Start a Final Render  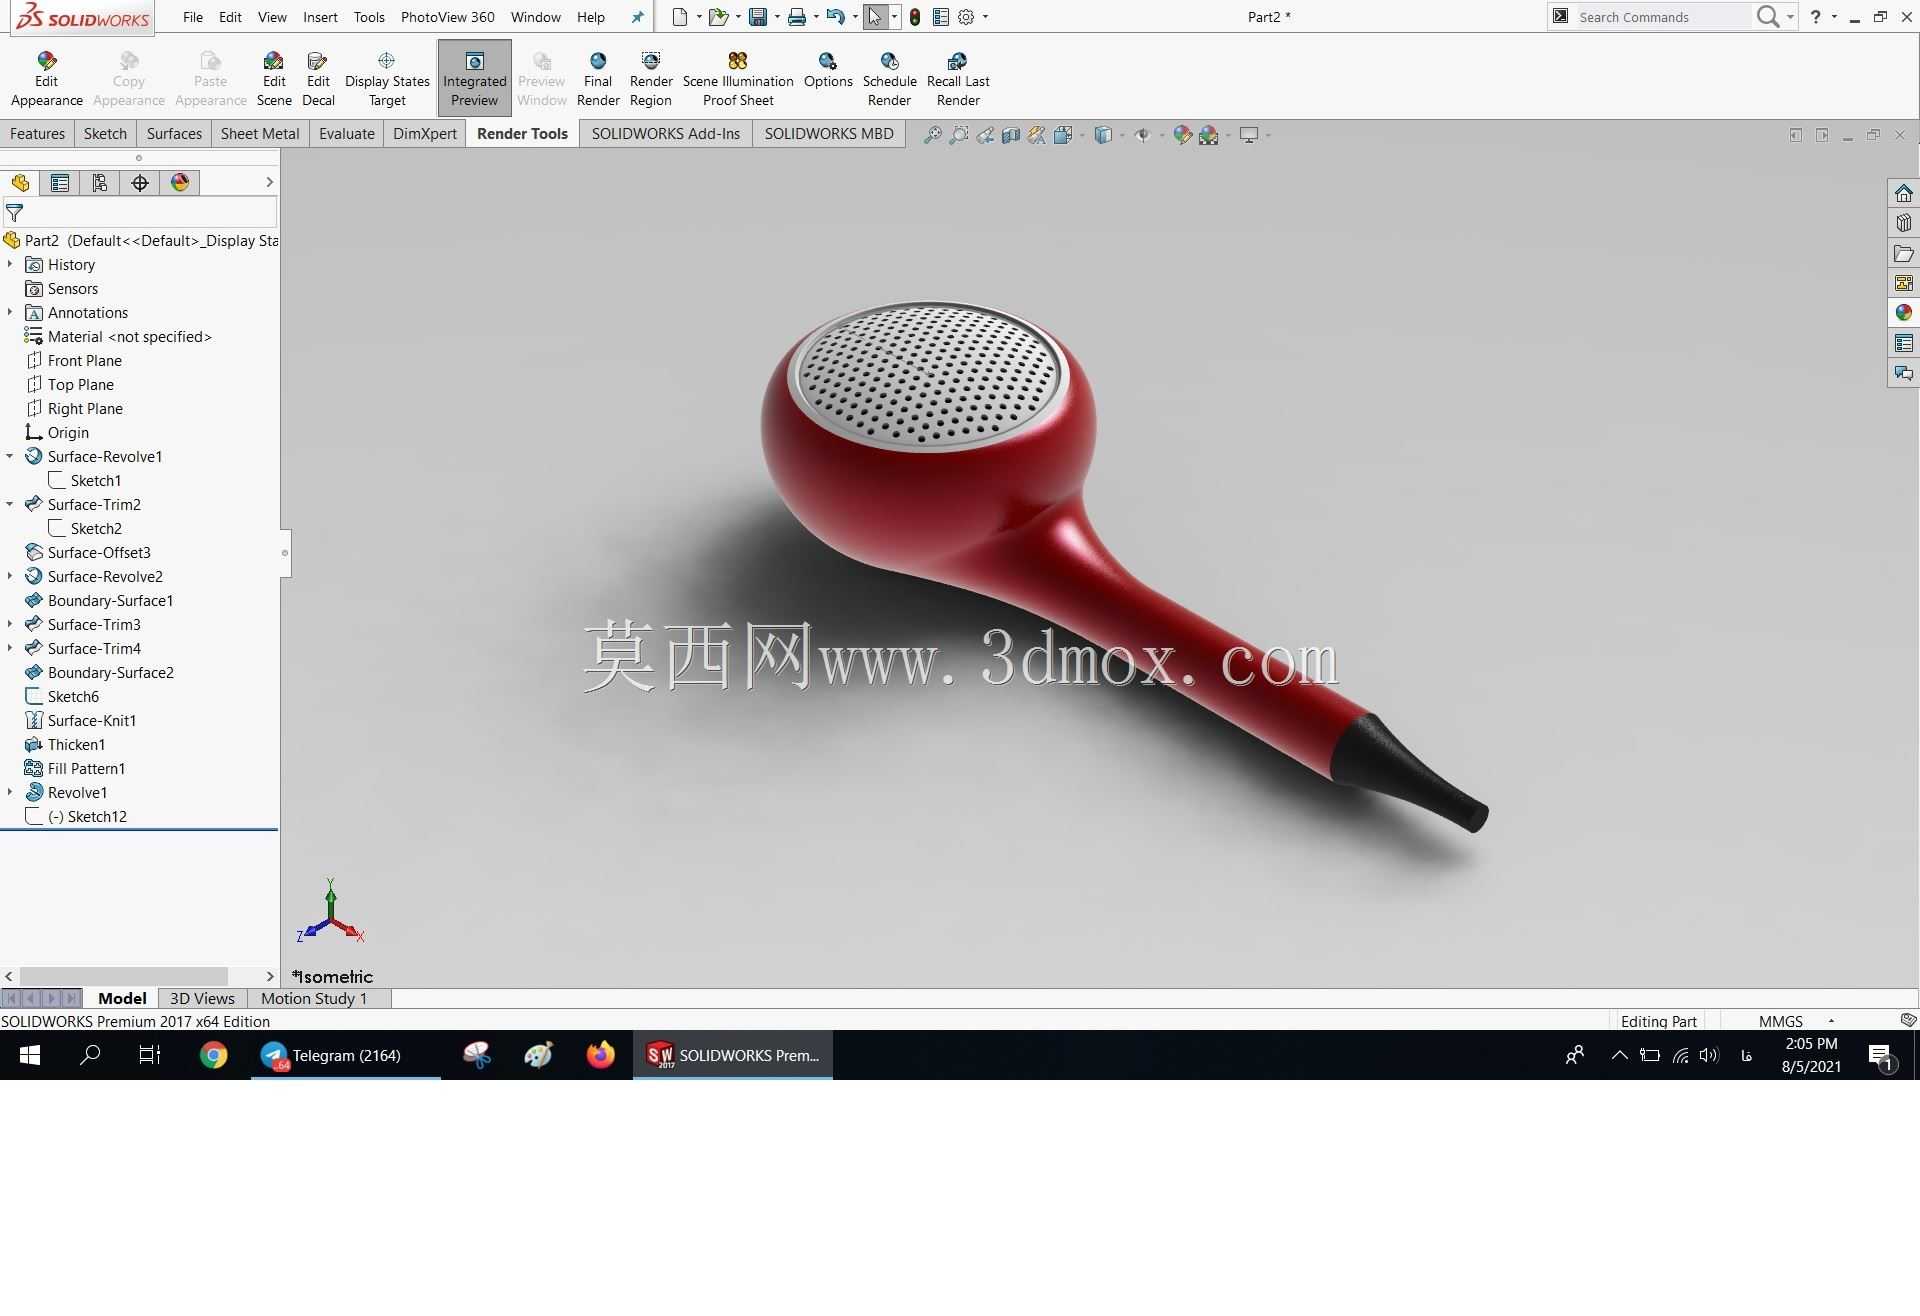coord(598,78)
